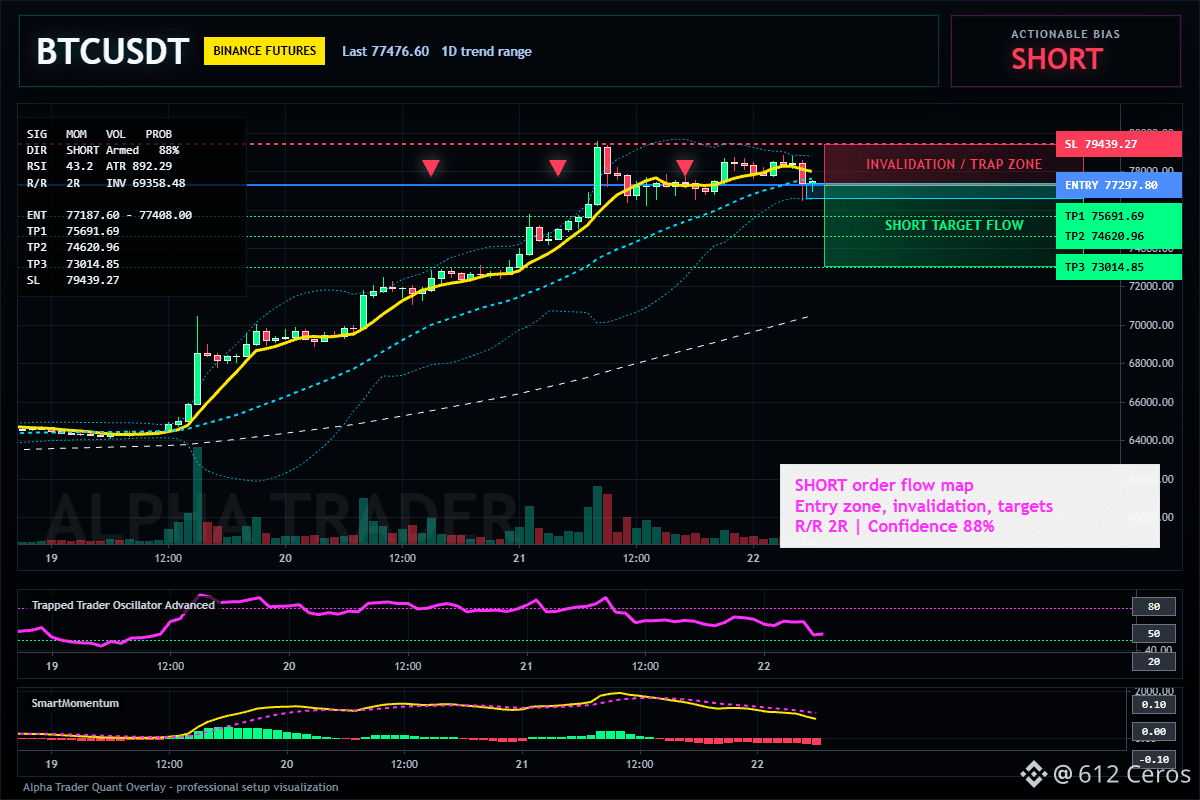Click the 1D trend range text
Image resolution: width=1200 pixels, height=800 pixels.
coord(486,51)
